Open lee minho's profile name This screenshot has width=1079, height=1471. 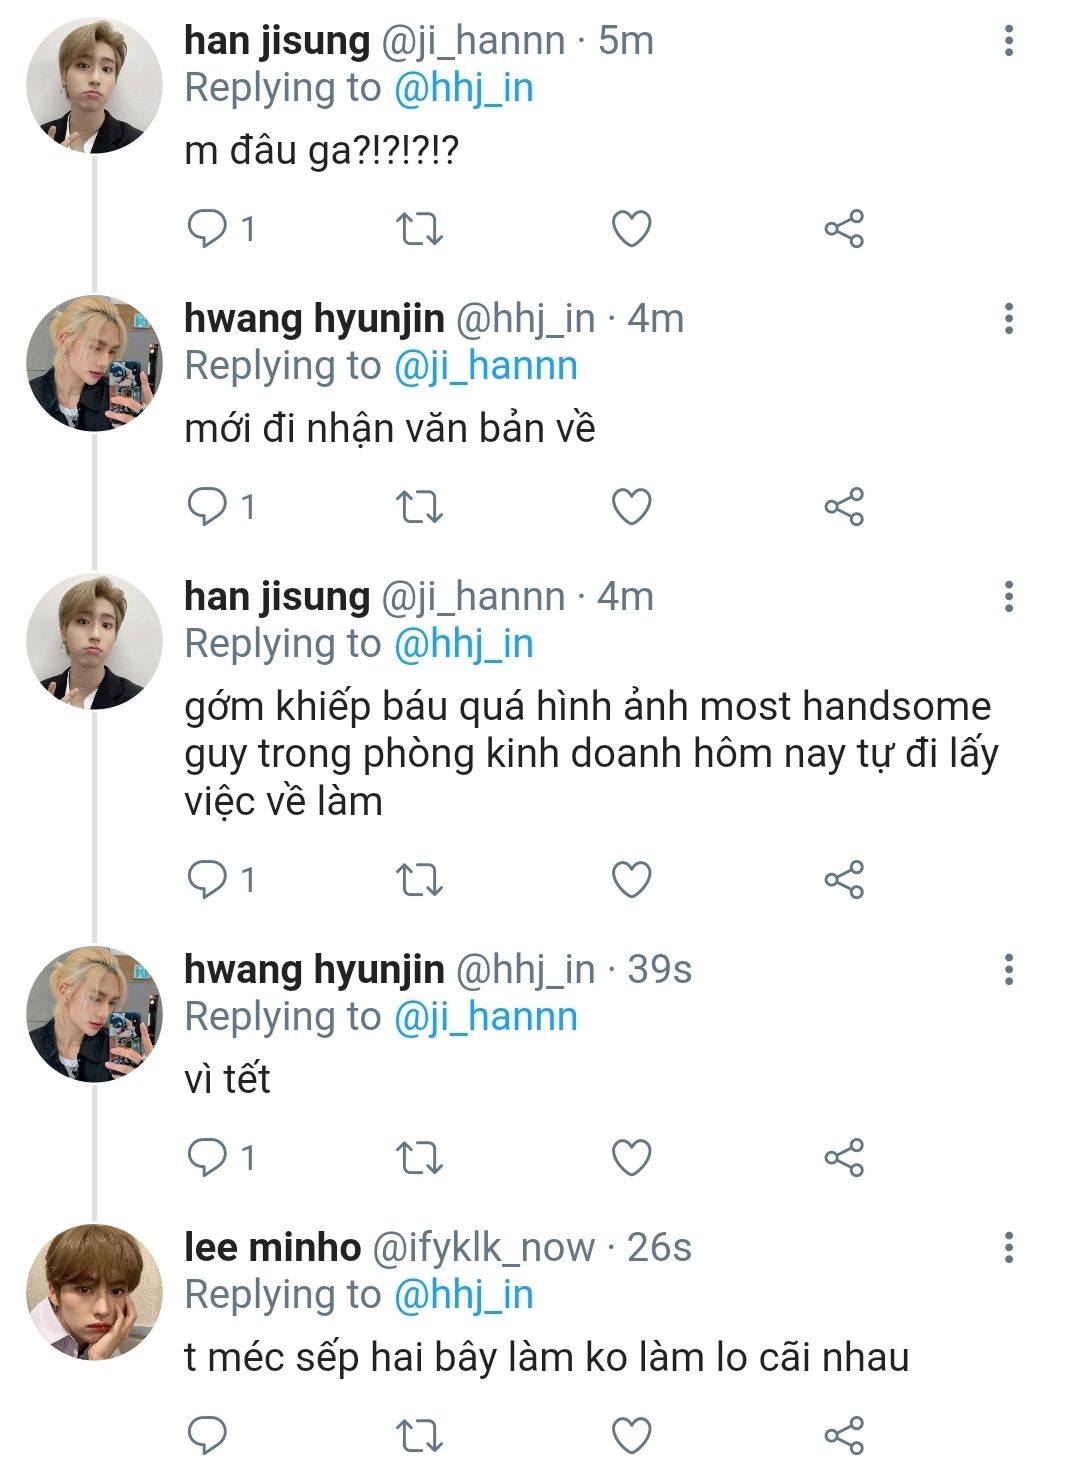(272, 1247)
